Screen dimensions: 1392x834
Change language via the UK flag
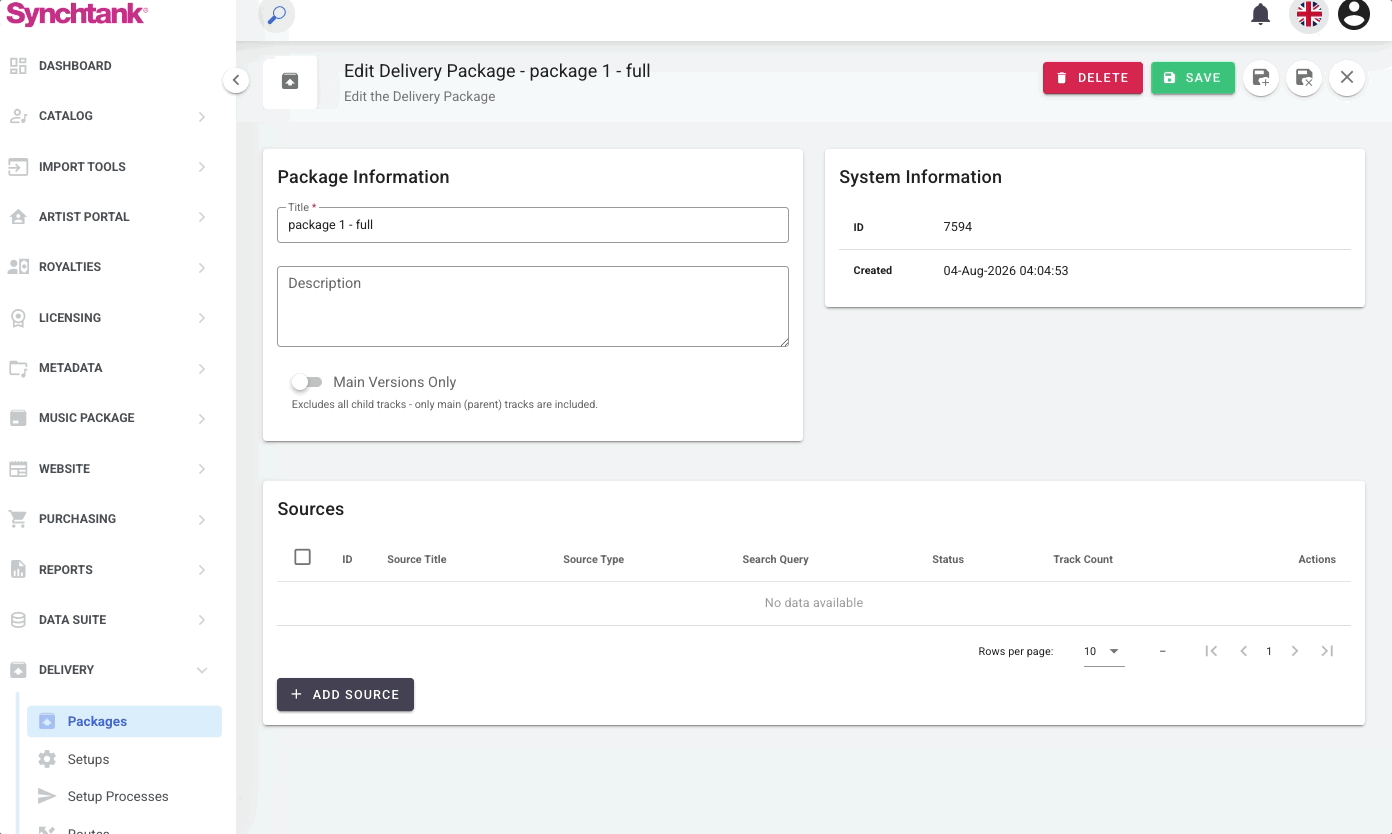[x=1309, y=15]
